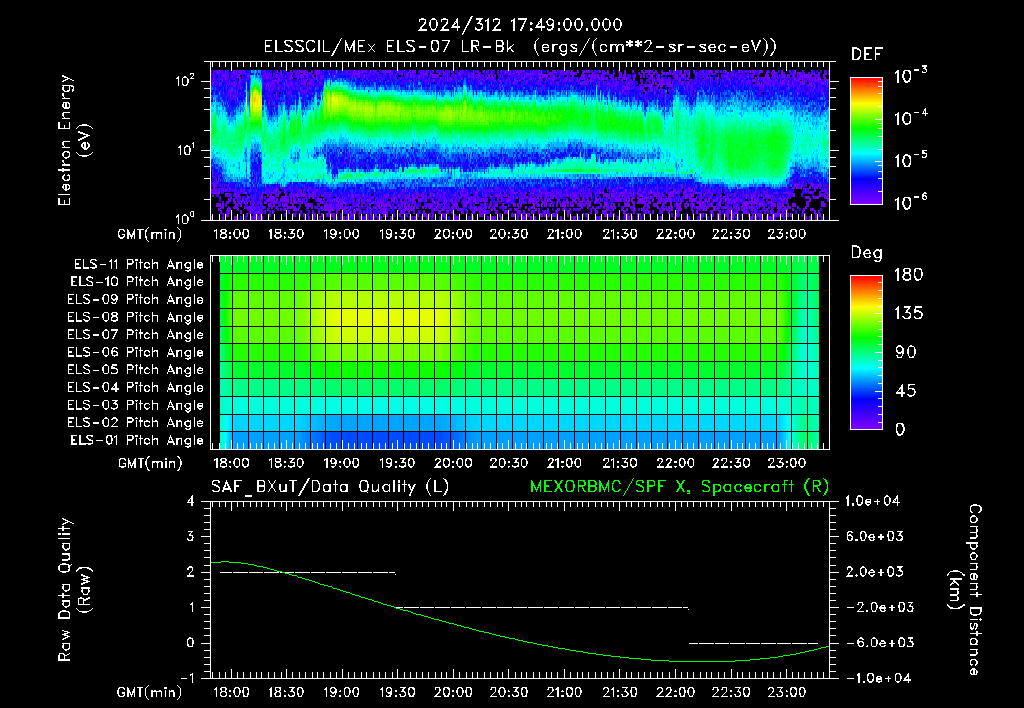1024x708 pixels.
Task: Click the 90 tick on Deg colorbar
Action: click(906, 353)
